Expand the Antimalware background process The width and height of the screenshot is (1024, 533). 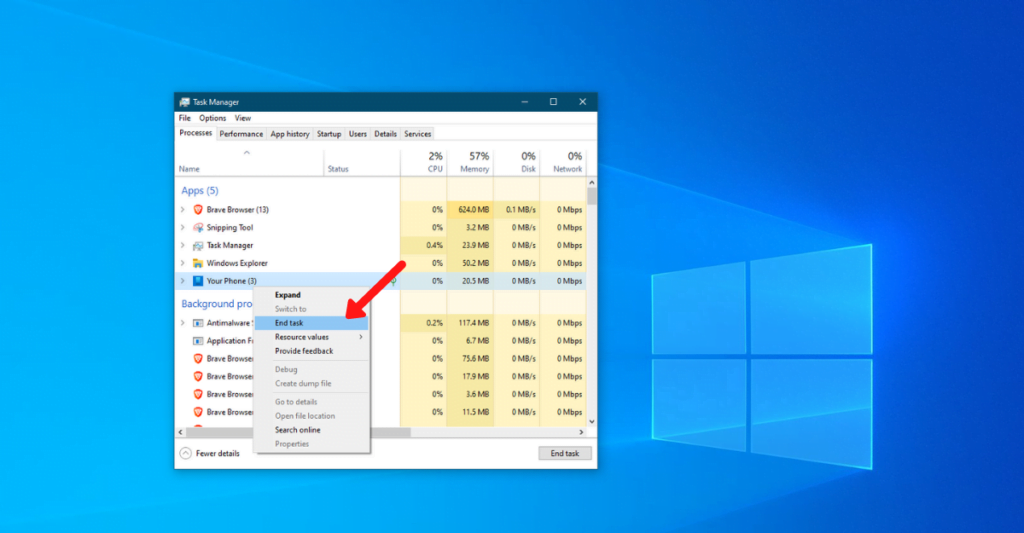coord(183,323)
